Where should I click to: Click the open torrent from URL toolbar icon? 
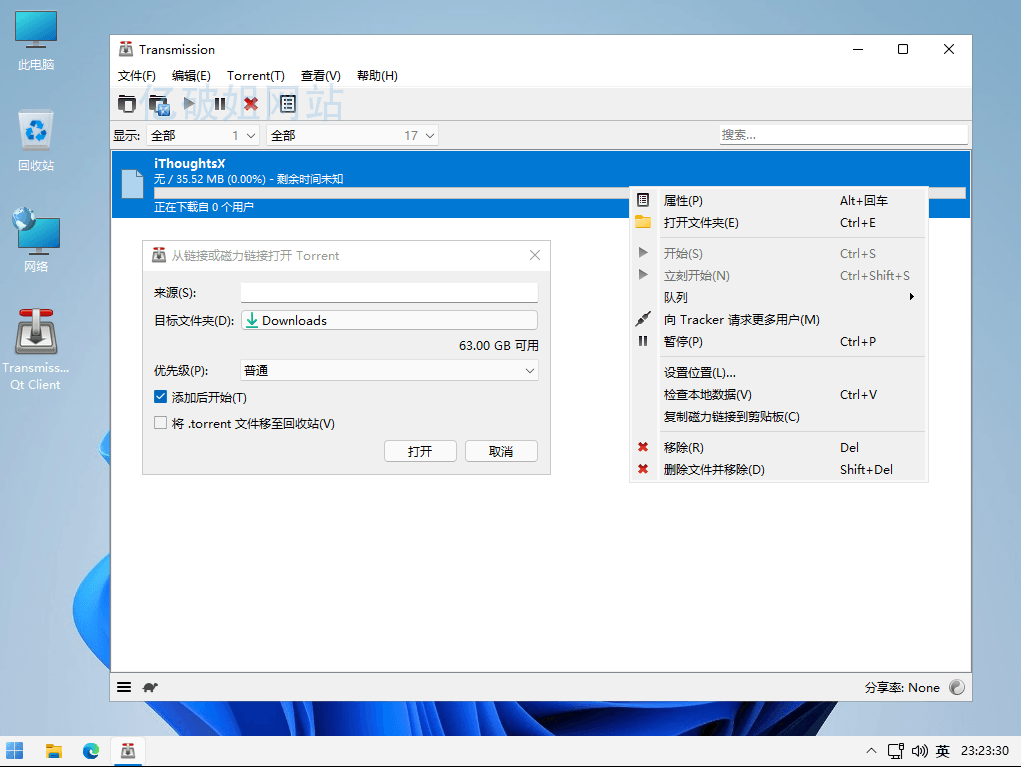tap(158, 103)
